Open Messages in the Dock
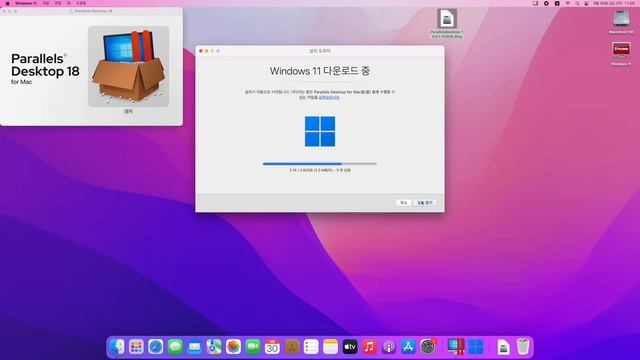Viewport: 640px width, 360px height. pyautogui.click(x=175, y=347)
